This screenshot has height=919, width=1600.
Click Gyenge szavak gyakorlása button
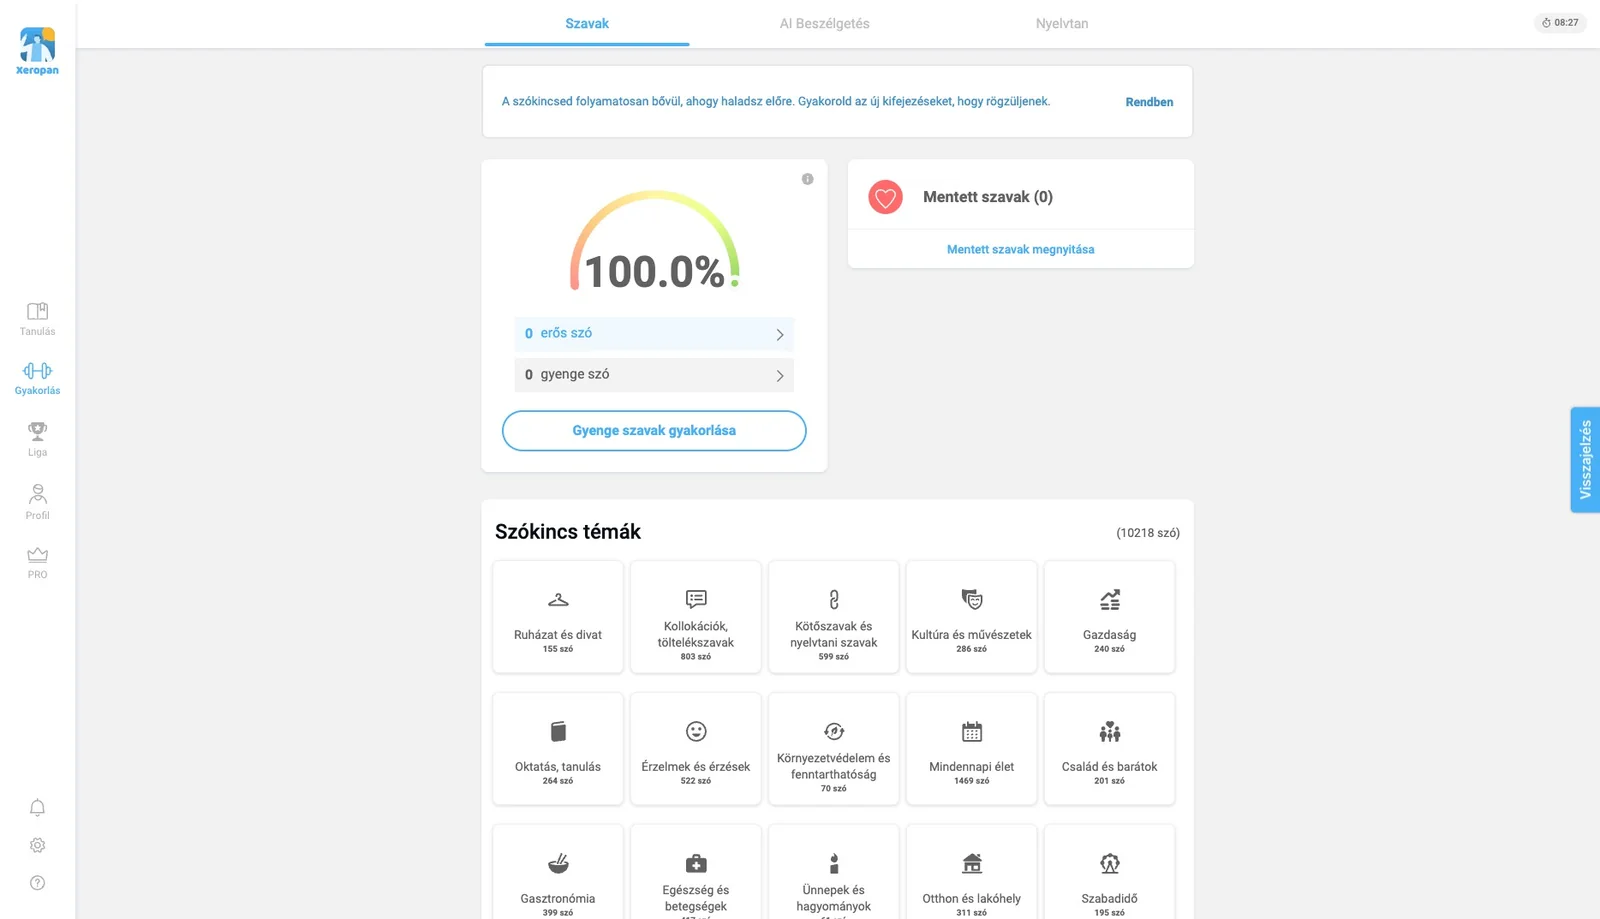[654, 431]
